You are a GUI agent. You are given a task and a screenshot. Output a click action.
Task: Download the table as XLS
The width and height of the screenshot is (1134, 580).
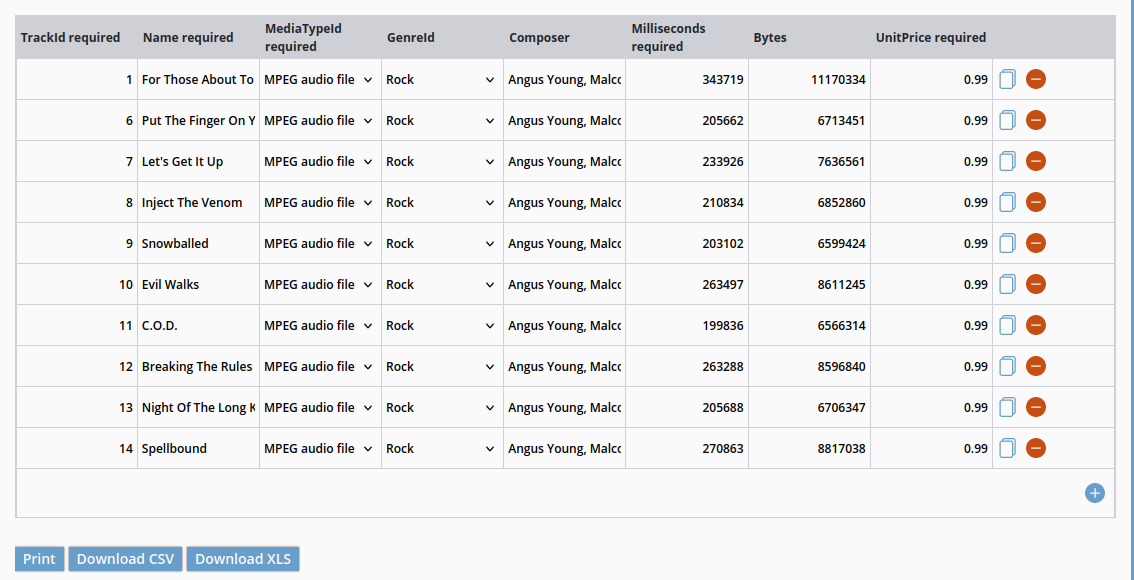coord(243,559)
